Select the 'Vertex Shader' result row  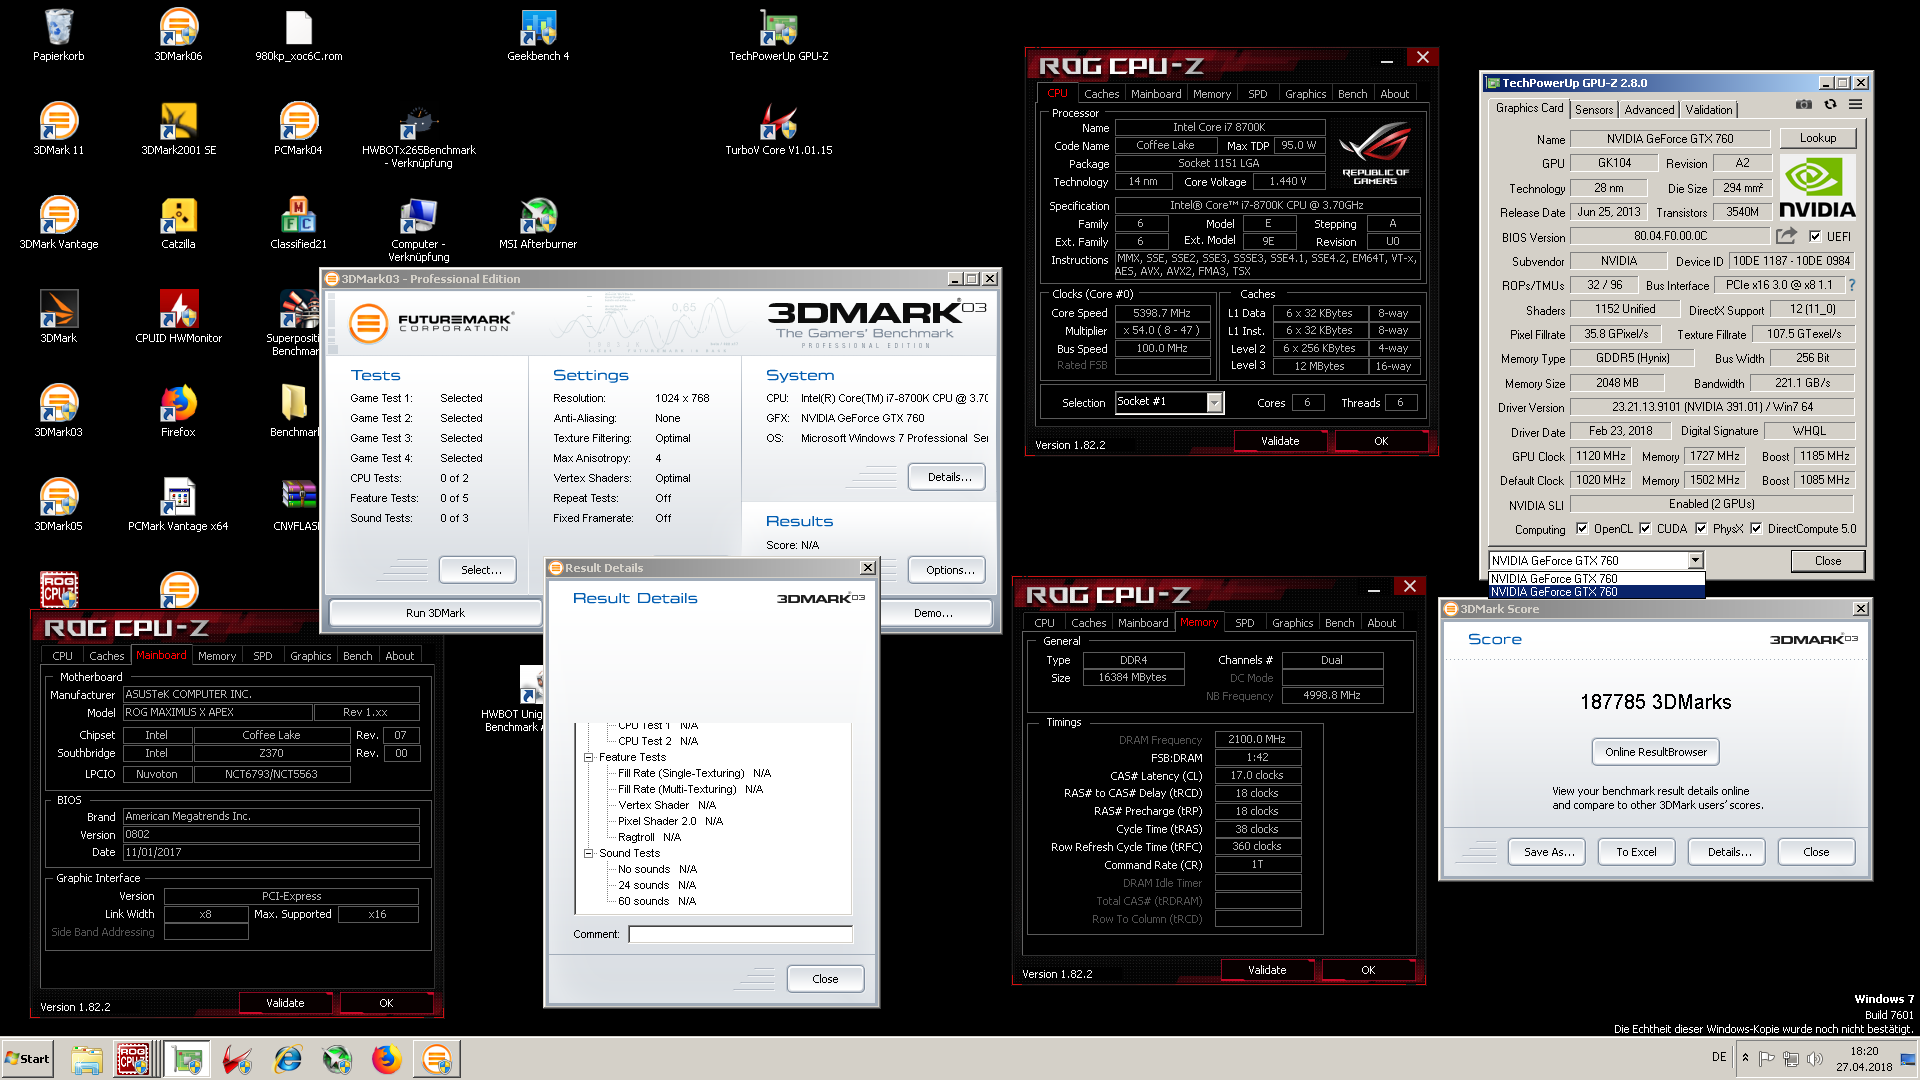pos(666,805)
